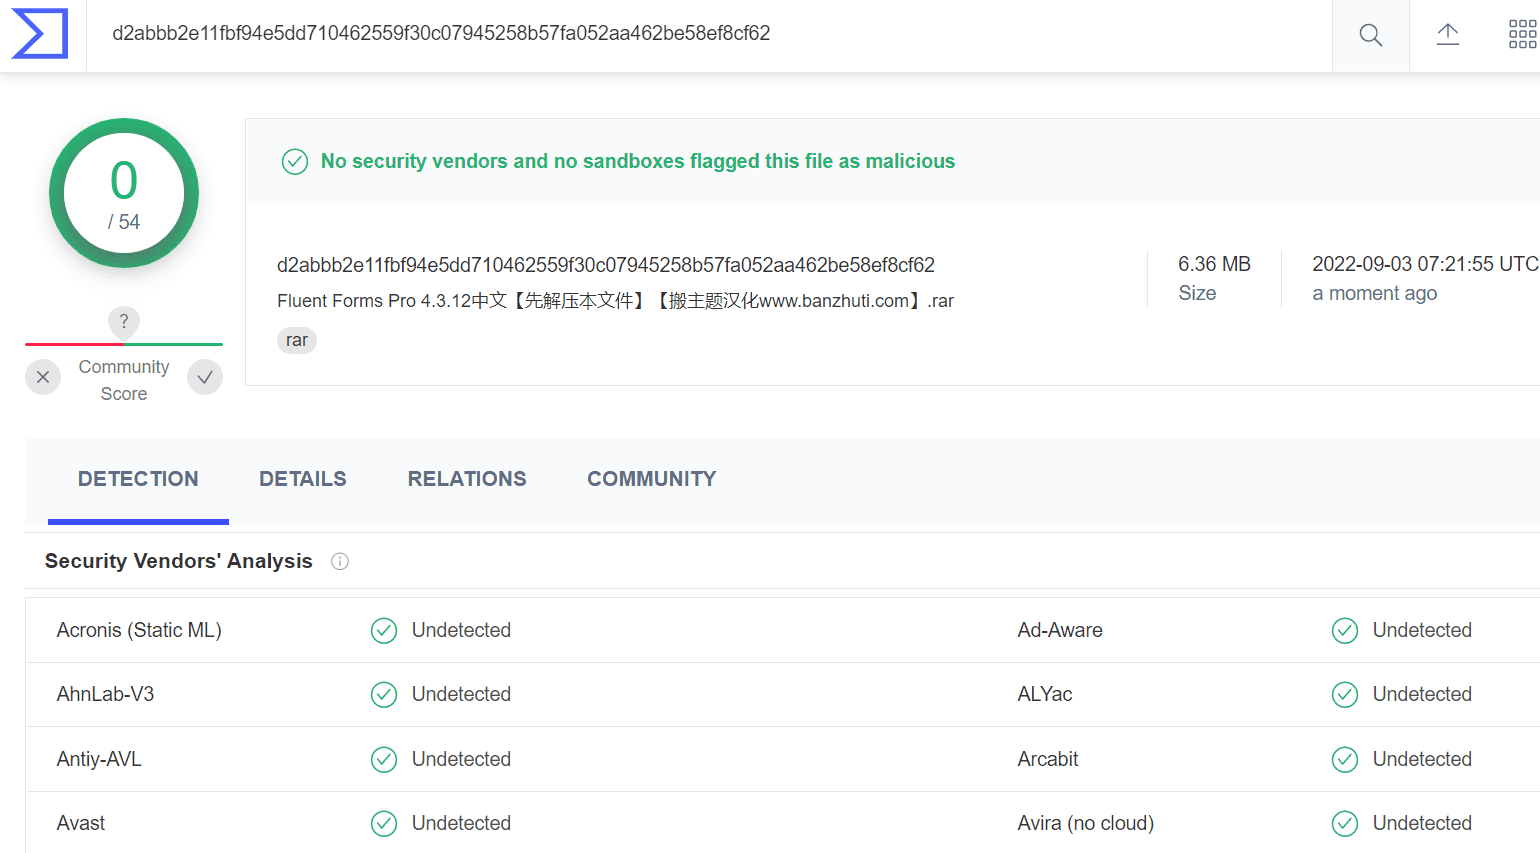The image size is (1540, 853).
Task: Click the Antiy-AVL undetected check icon
Action: (x=384, y=759)
